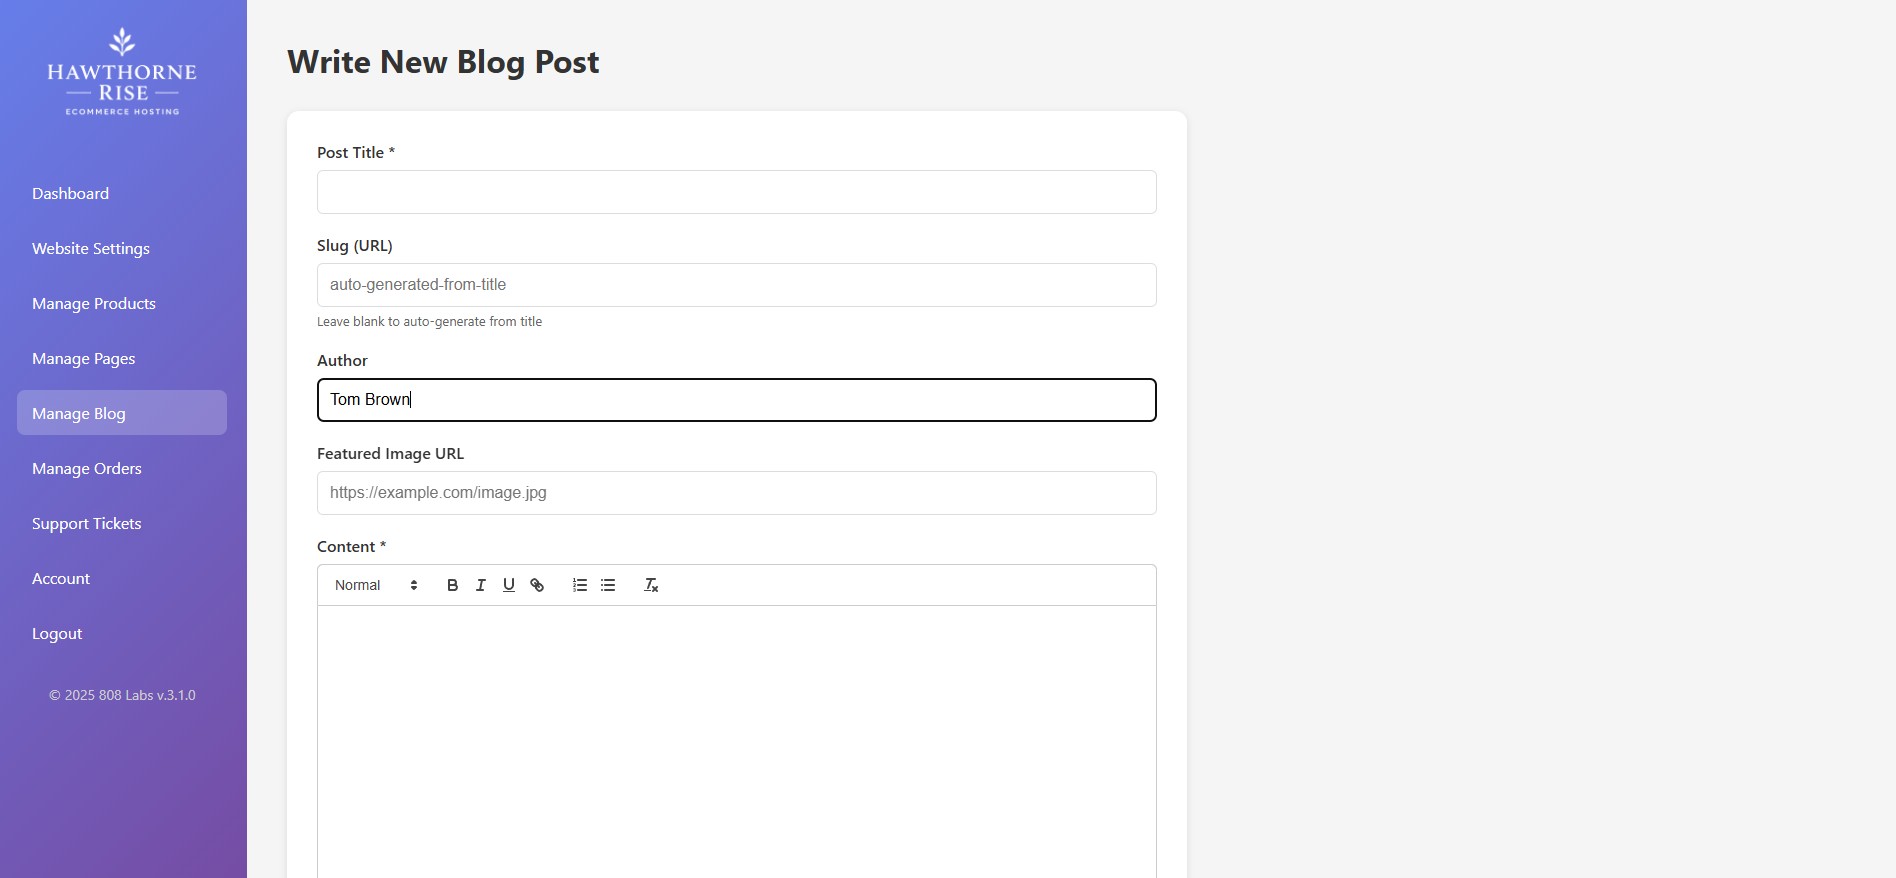Navigate to the Dashboard
The height and width of the screenshot is (878, 1896).
click(x=70, y=193)
